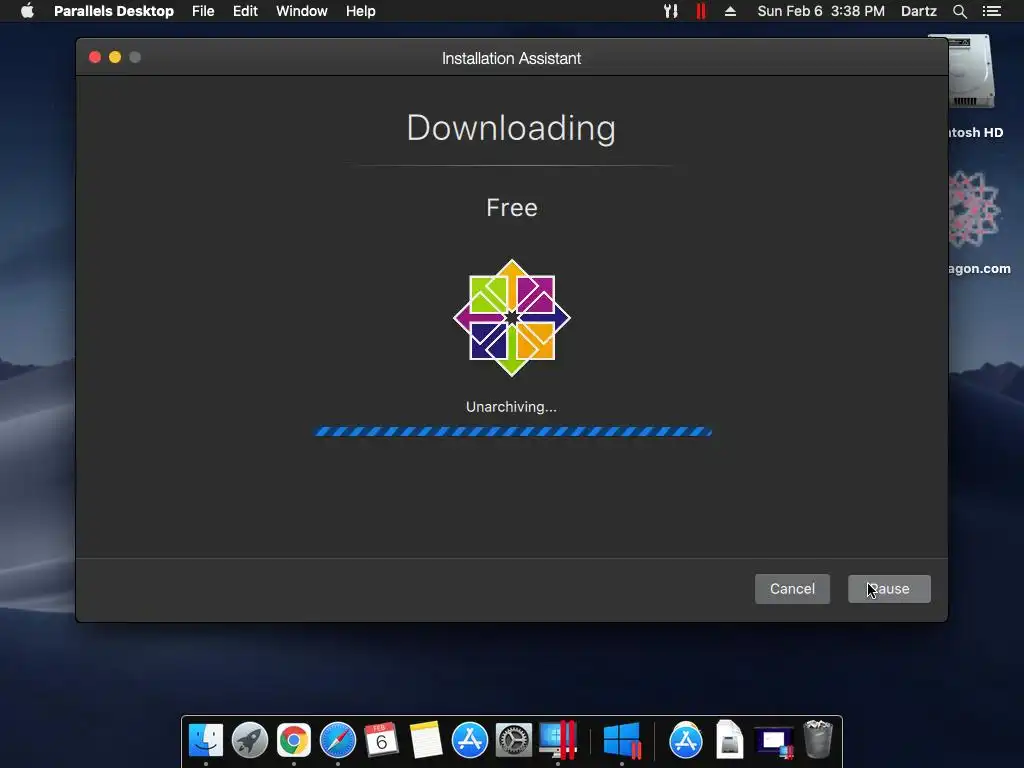Open Applications folder in Dock
This screenshot has width=1024, height=768.
[686, 740]
